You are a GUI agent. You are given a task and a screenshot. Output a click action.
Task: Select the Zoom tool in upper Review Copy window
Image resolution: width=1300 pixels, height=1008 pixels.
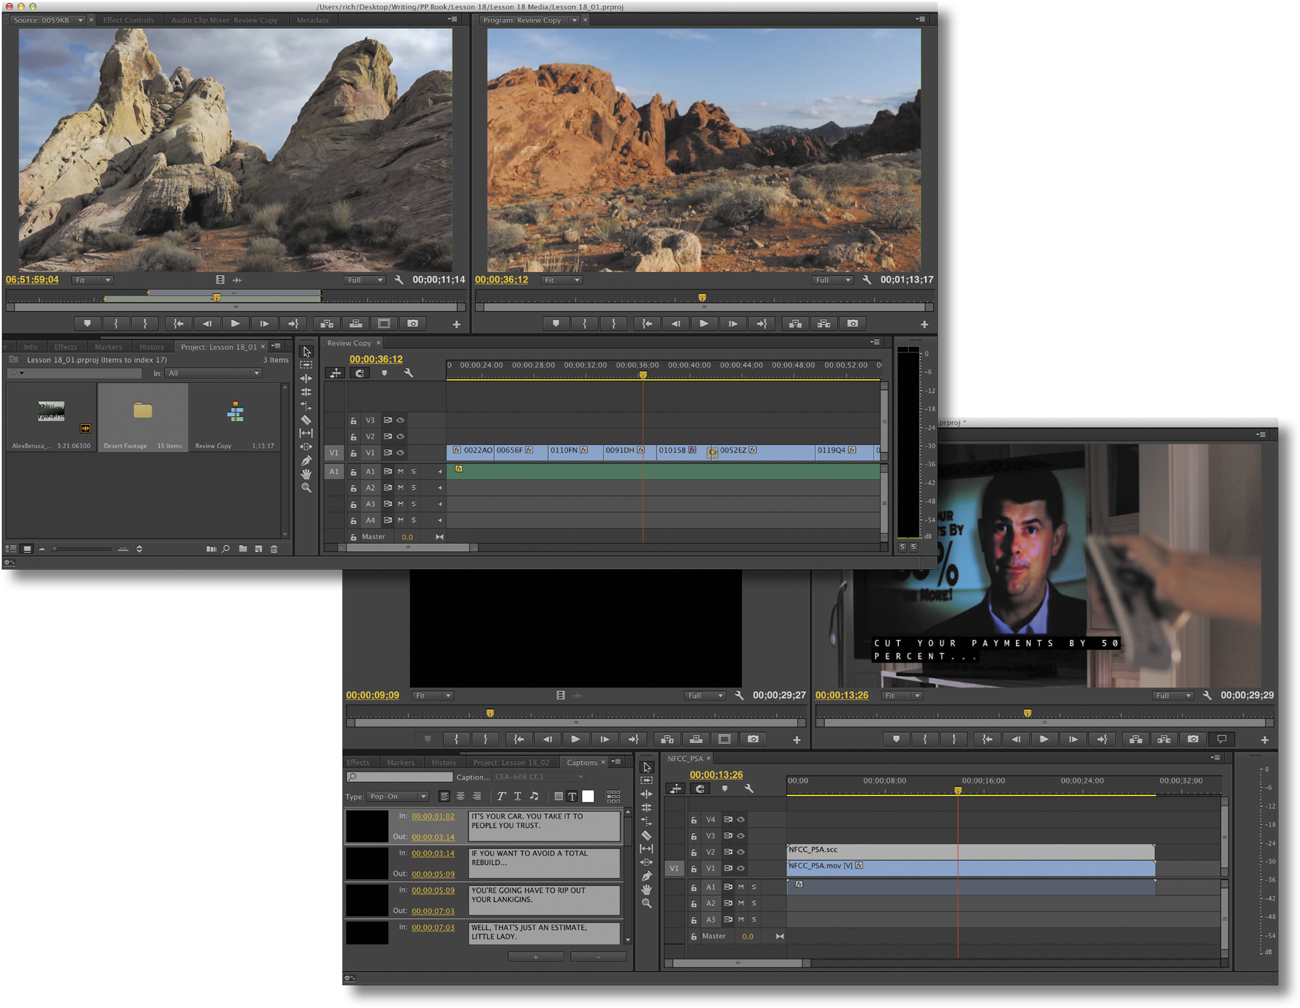pos(306,488)
